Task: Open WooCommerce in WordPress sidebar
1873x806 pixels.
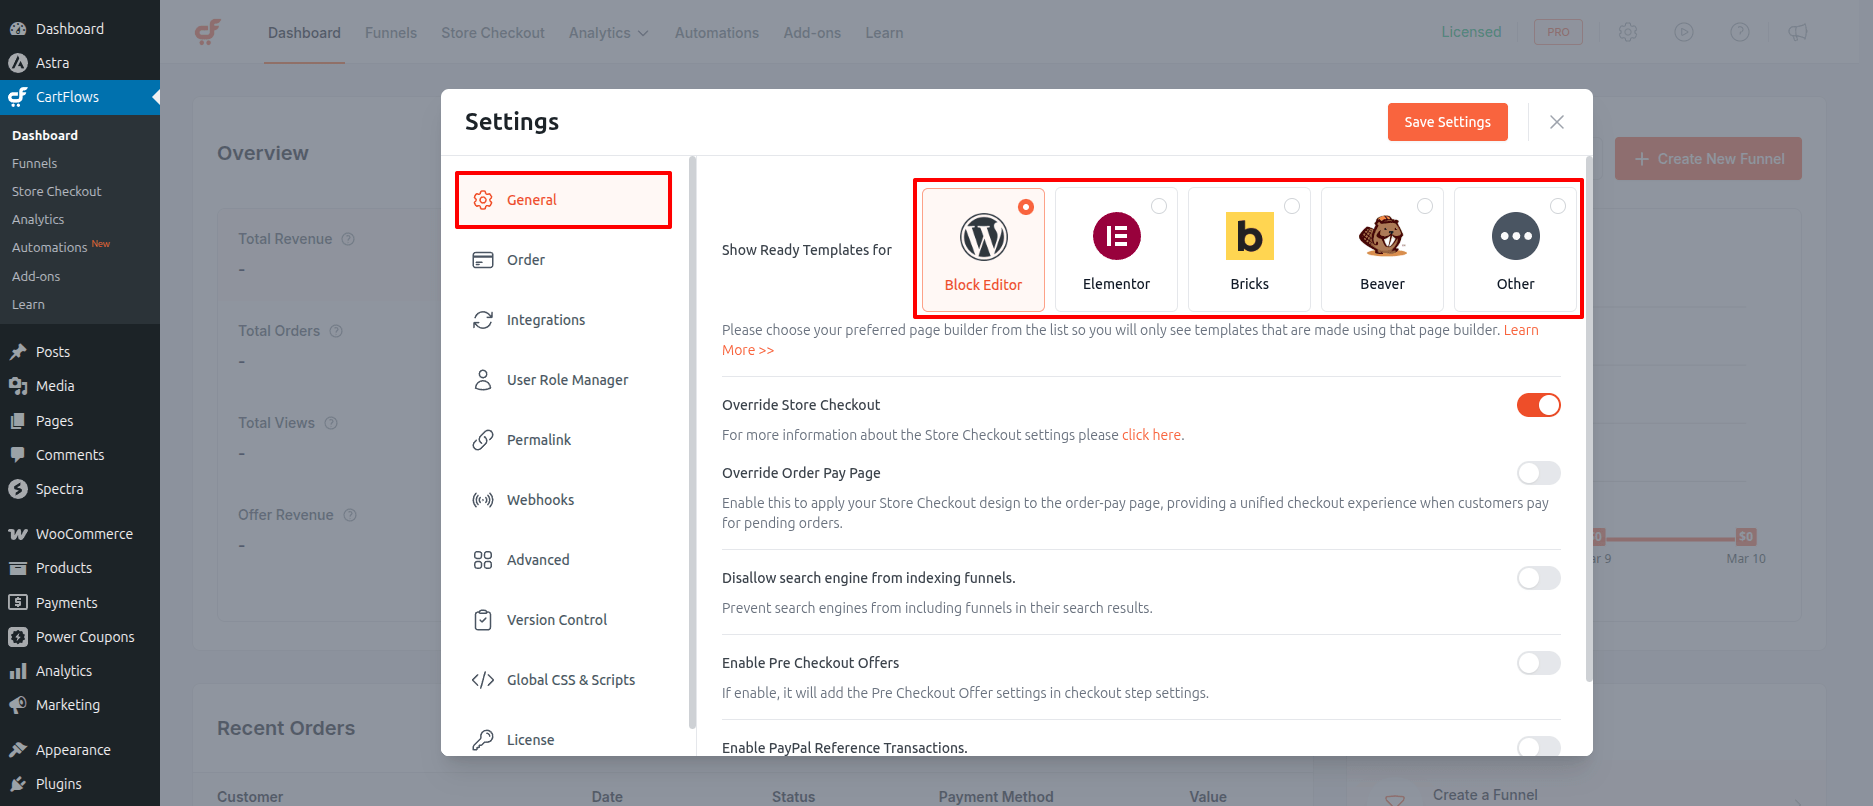Action: tap(80, 534)
